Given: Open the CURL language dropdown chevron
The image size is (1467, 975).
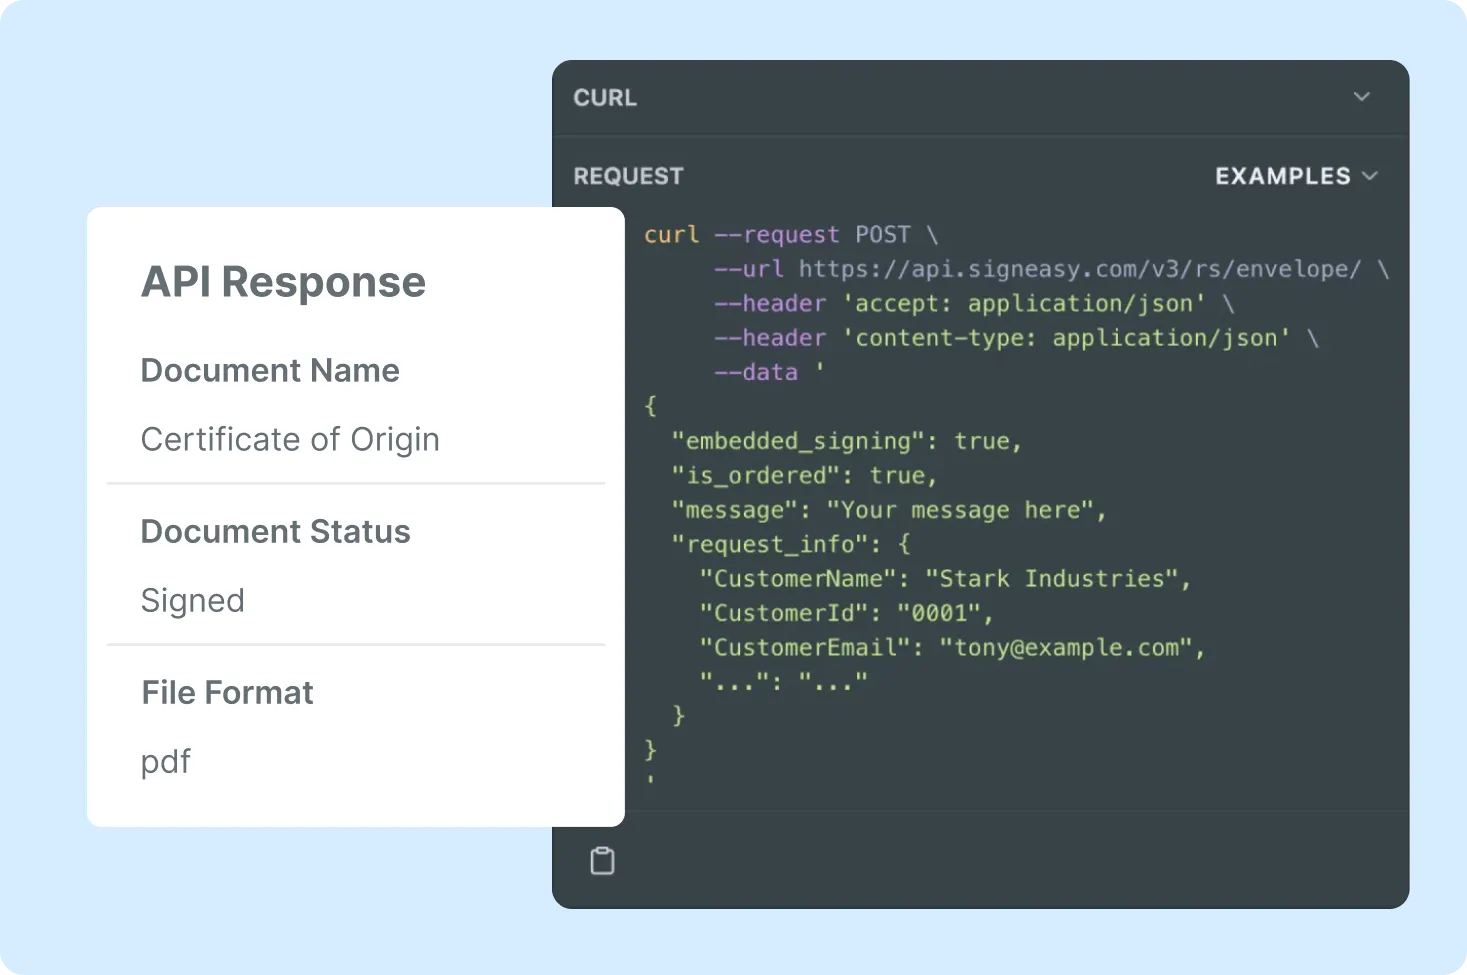Looking at the screenshot, I should 1361,97.
